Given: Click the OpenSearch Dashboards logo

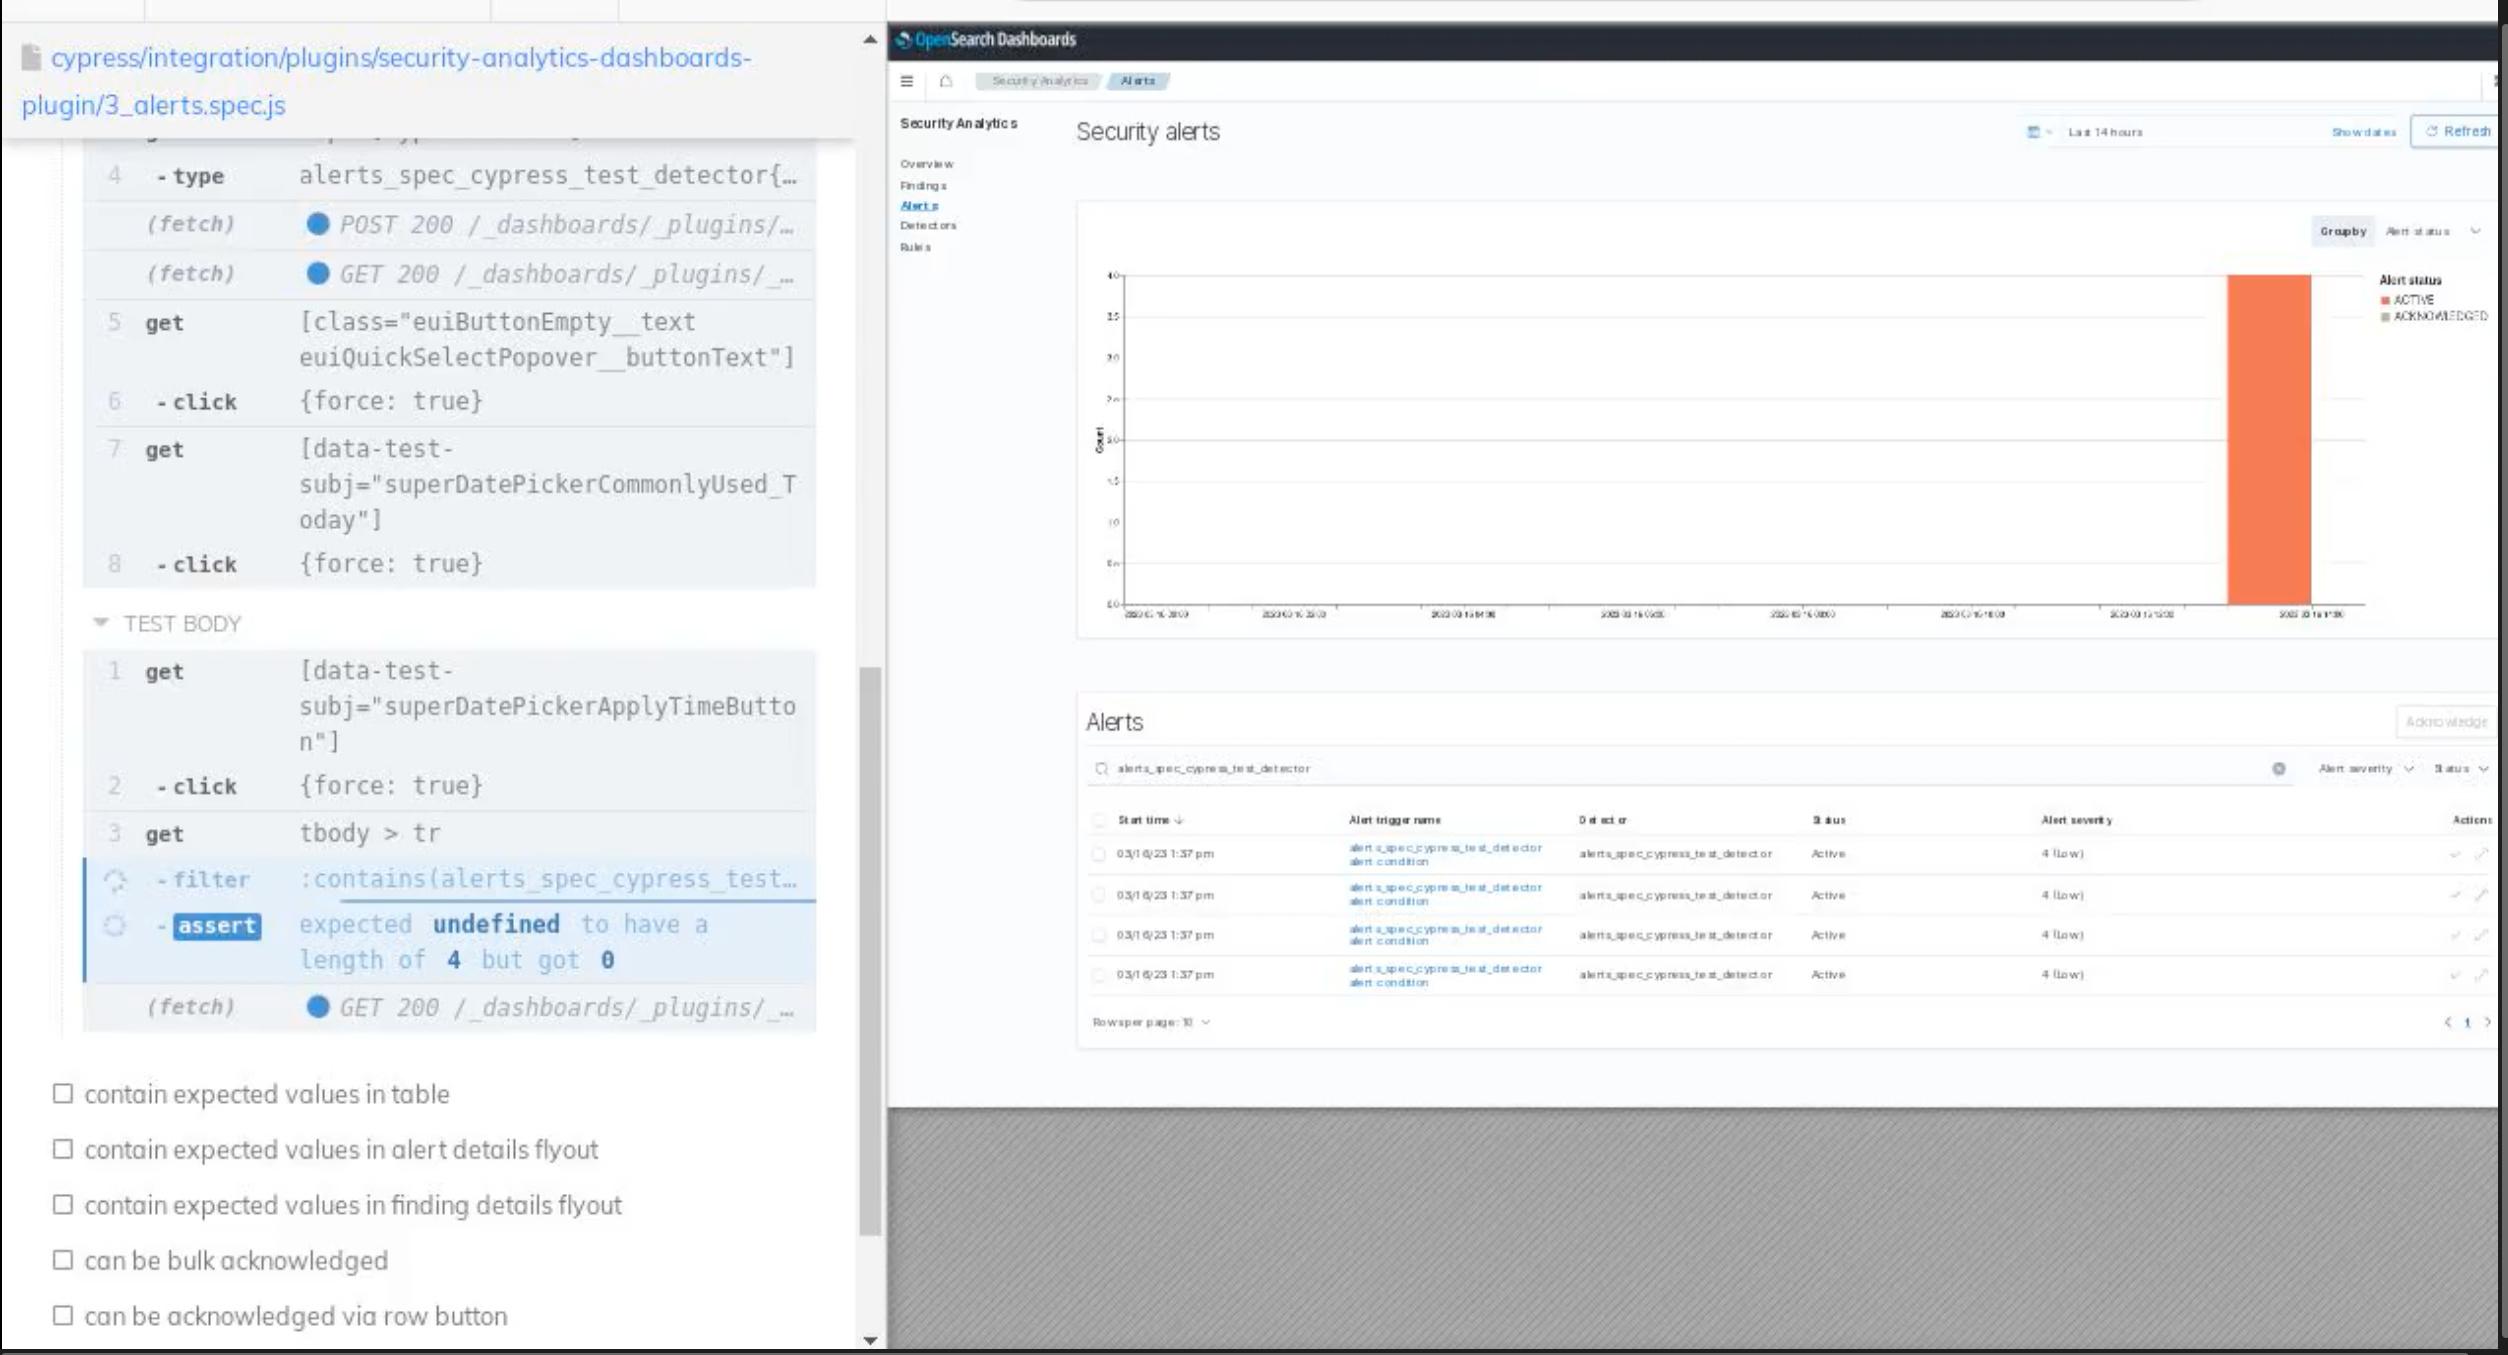Looking at the screenshot, I should pyautogui.click(x=987, y=40).
